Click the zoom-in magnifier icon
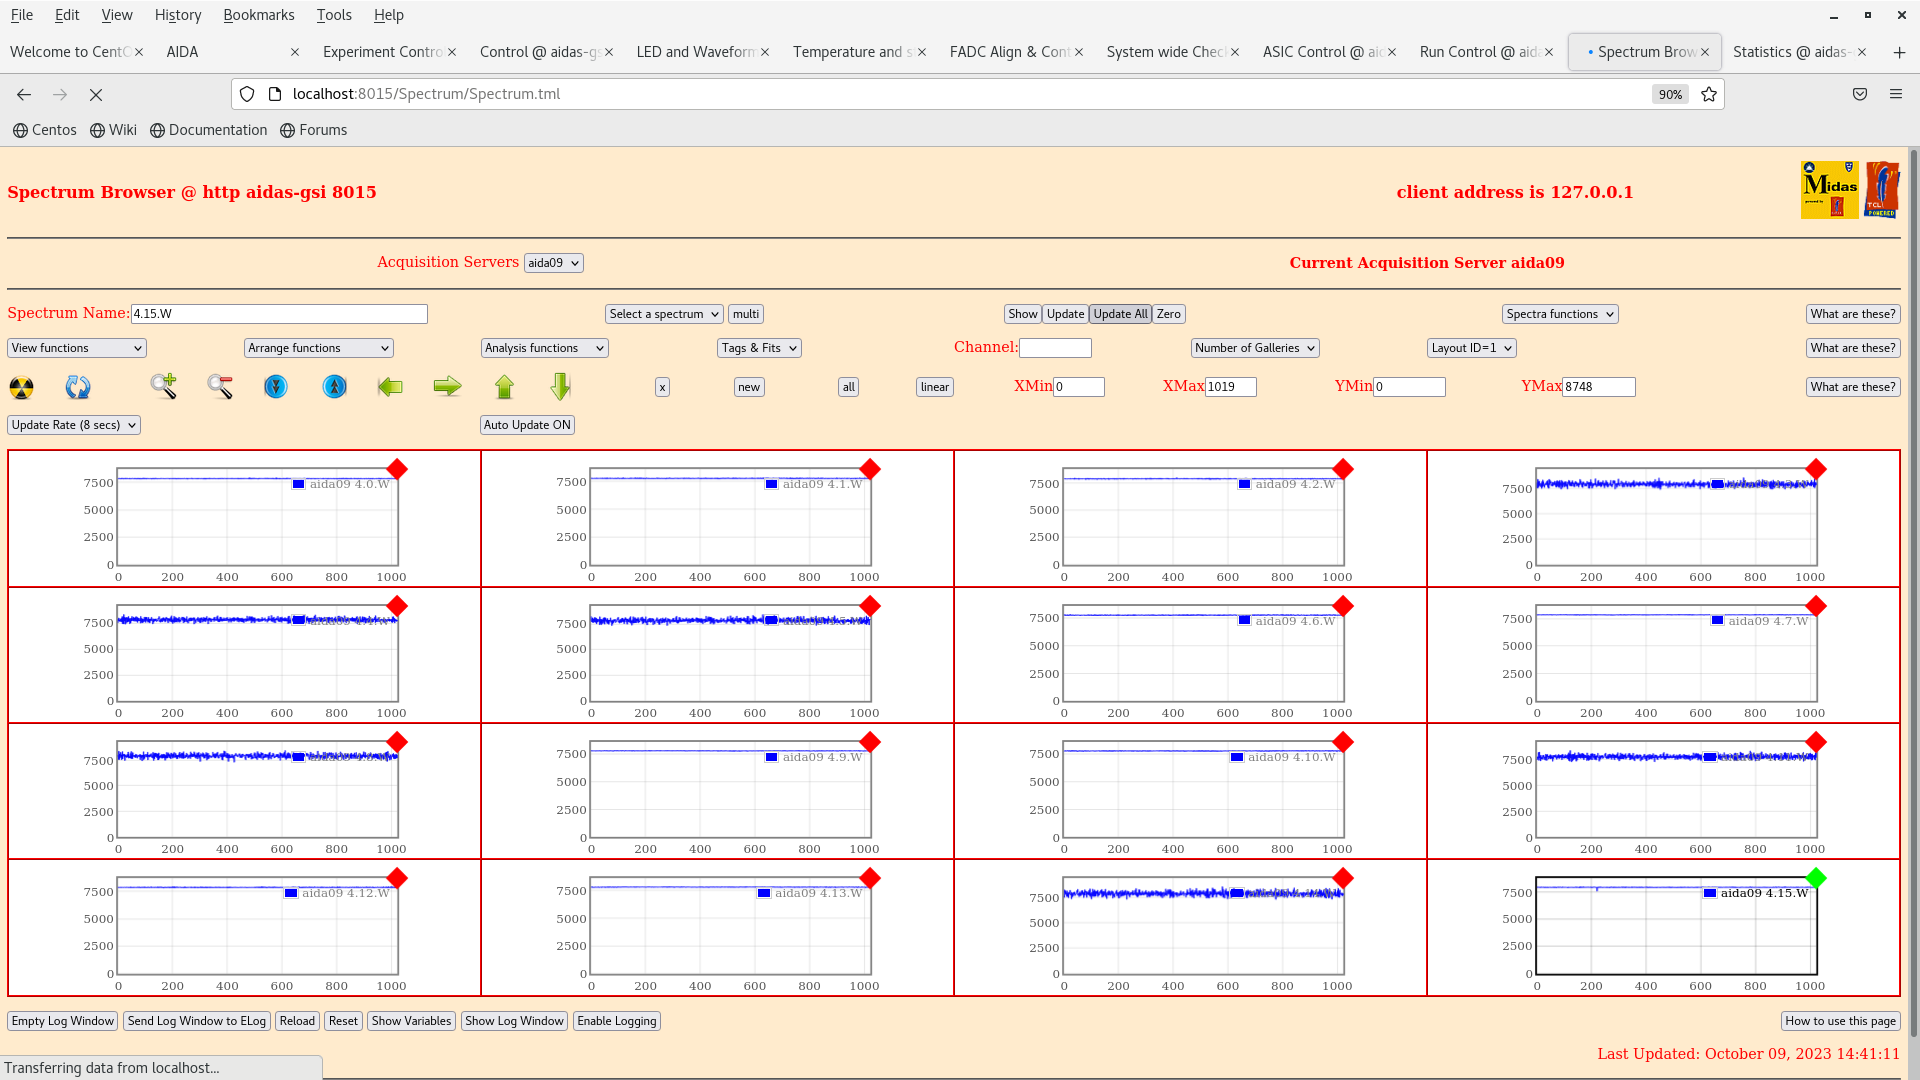 tap(164, 386)
